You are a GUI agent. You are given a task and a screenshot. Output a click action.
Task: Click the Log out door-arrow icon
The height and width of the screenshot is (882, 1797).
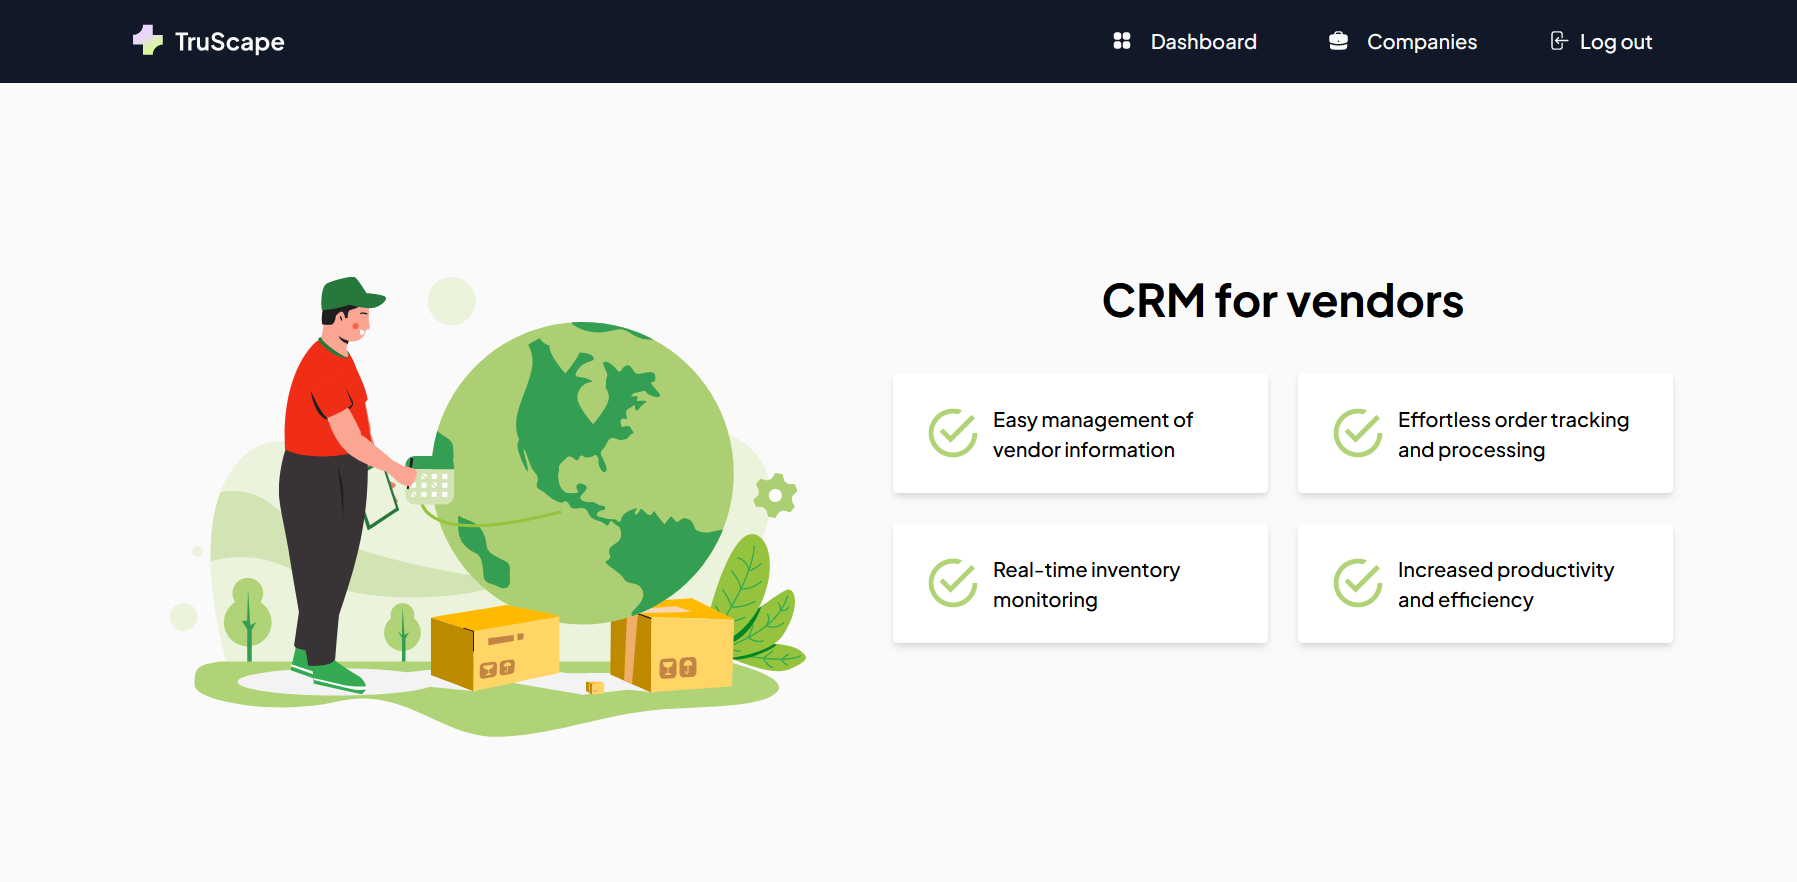(1558, 41)
